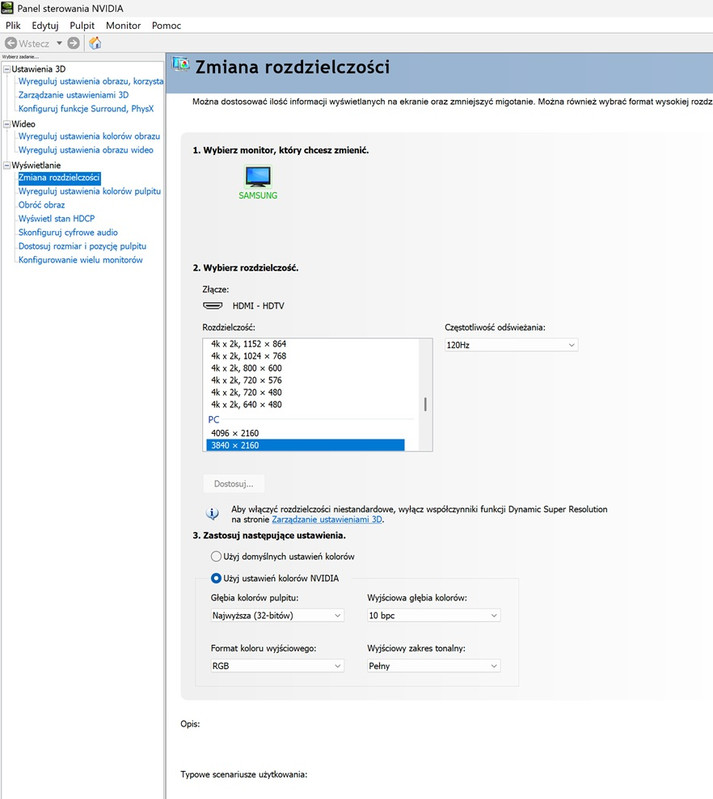This screenshot has height=799, width=713.
Task: Select highlighted resolution '3840 × 2160'
Action: coord(305,445)
